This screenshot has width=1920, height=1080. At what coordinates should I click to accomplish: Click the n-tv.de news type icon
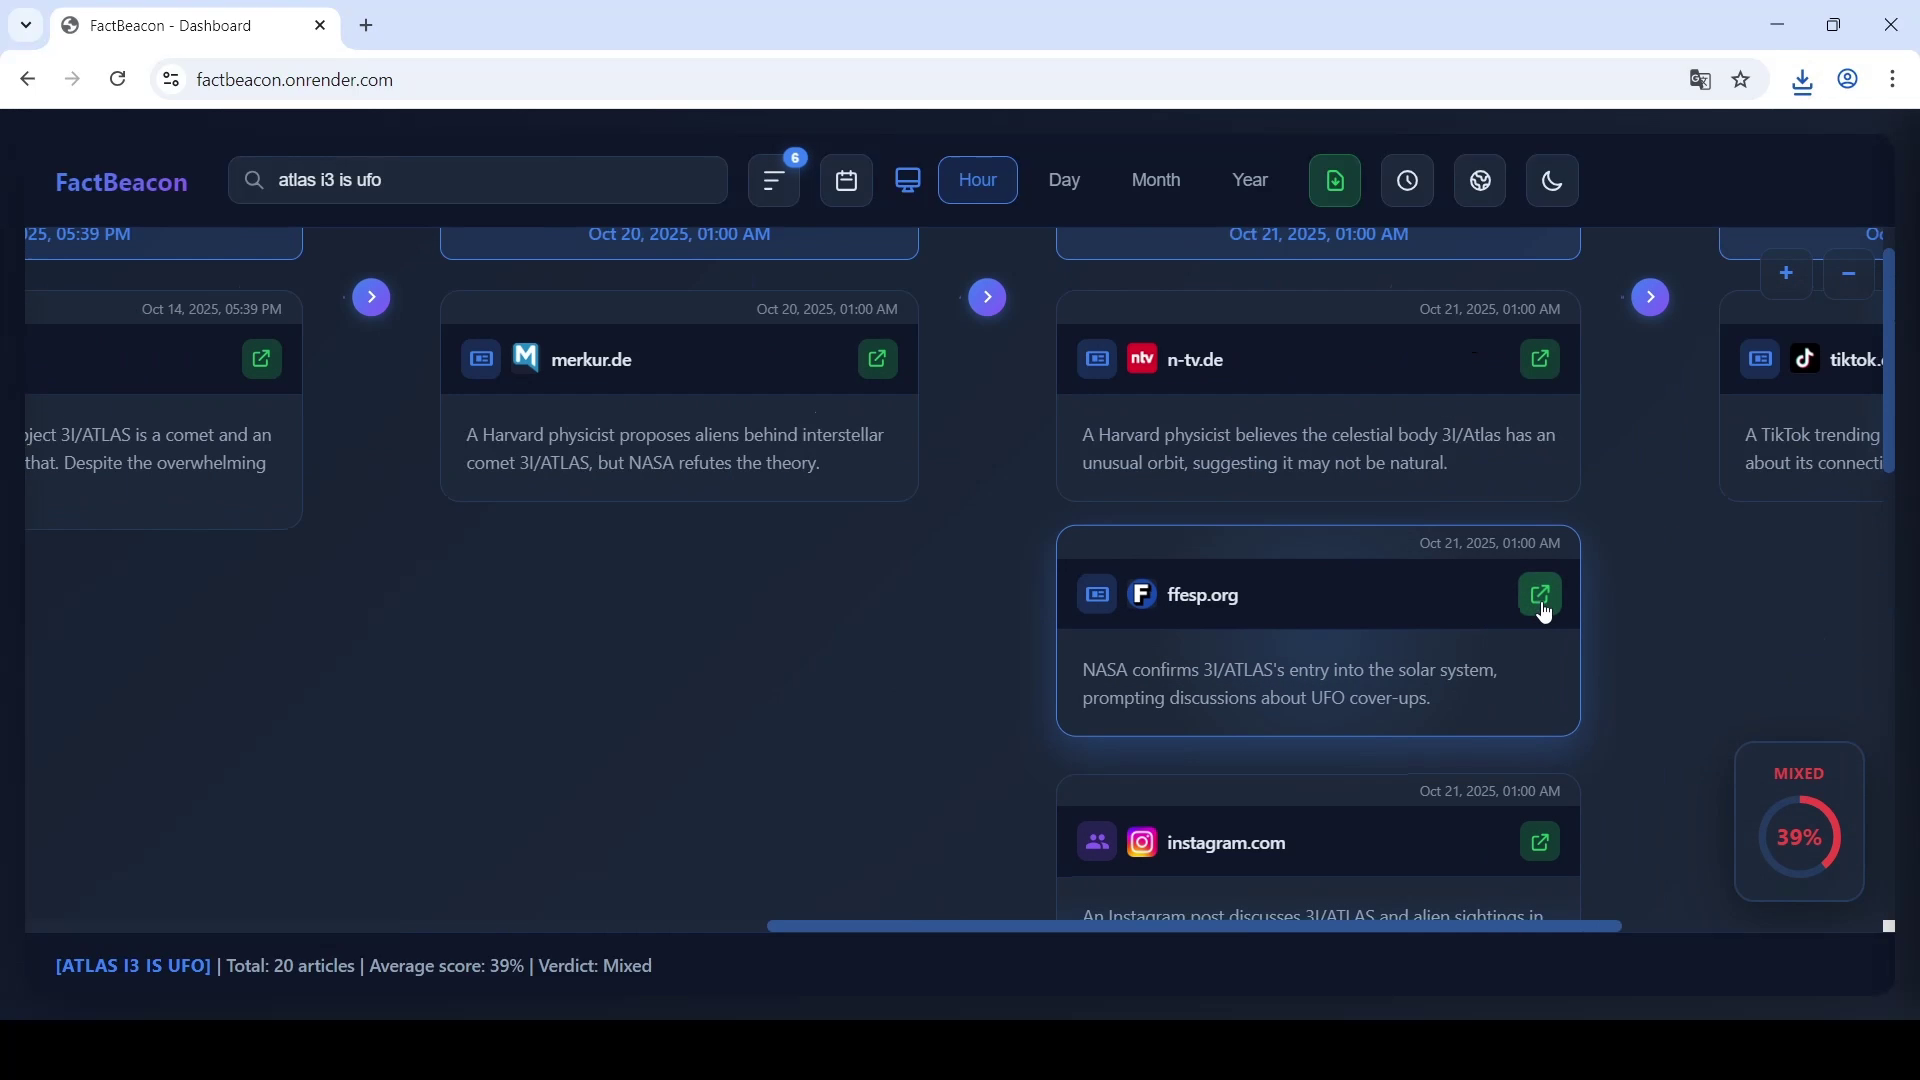point(1097,359)
